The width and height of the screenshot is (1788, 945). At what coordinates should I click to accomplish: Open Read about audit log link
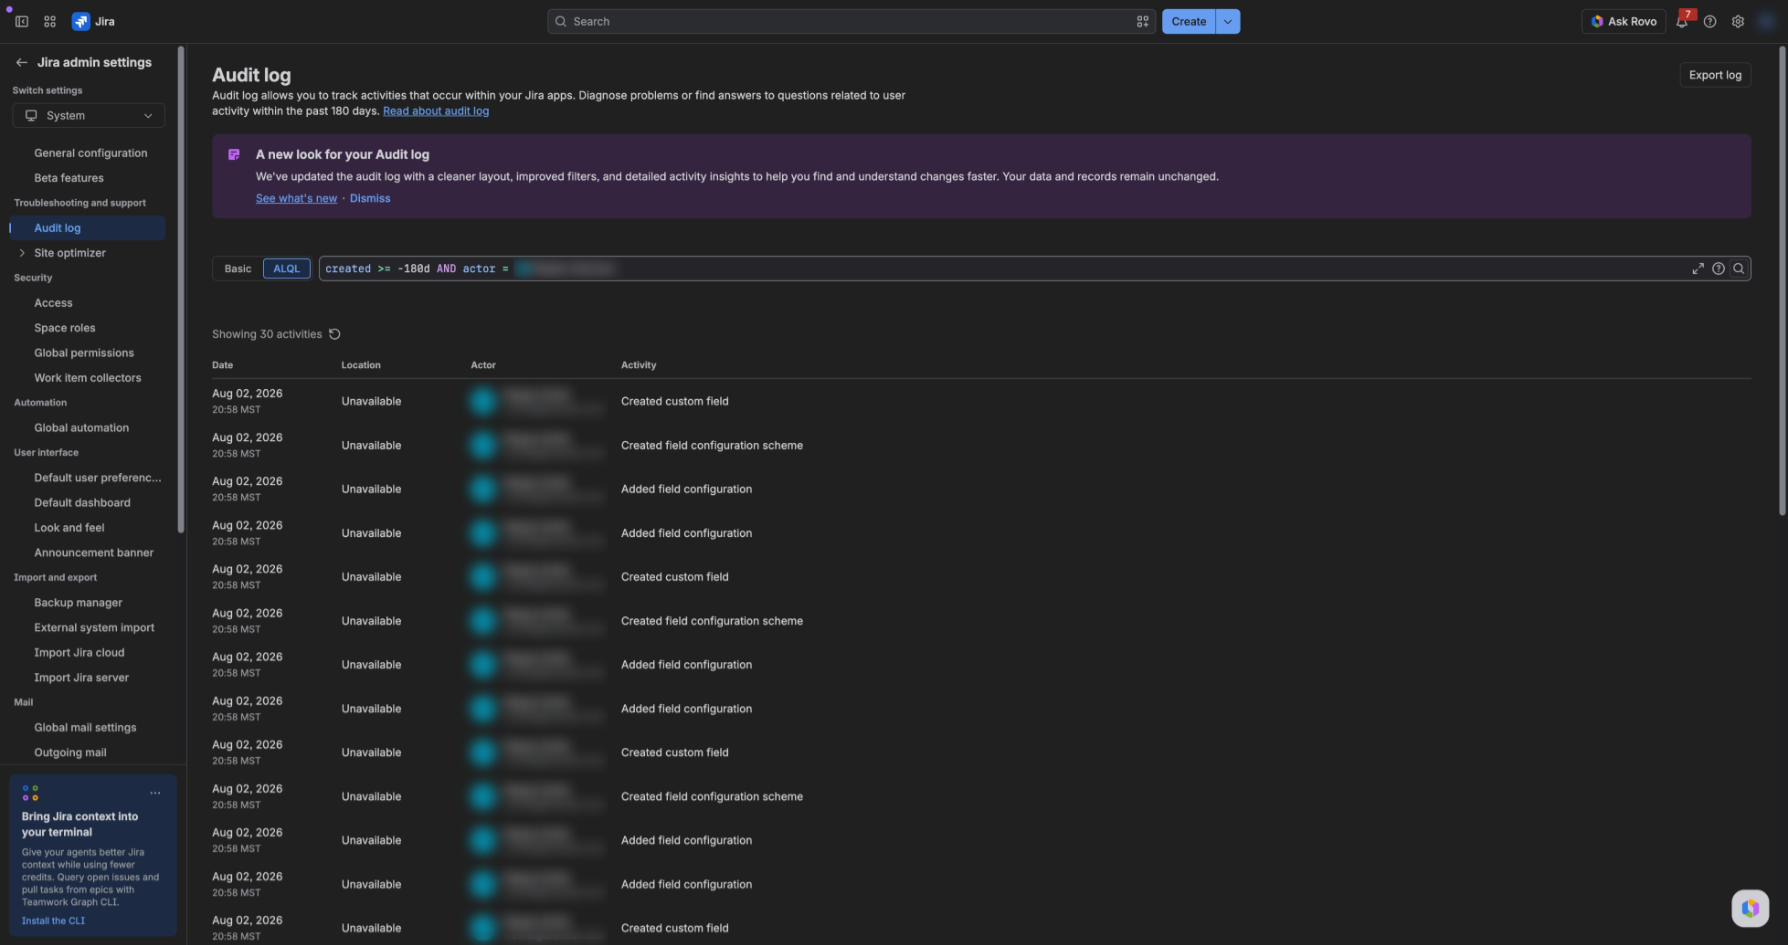pos(436,111)
